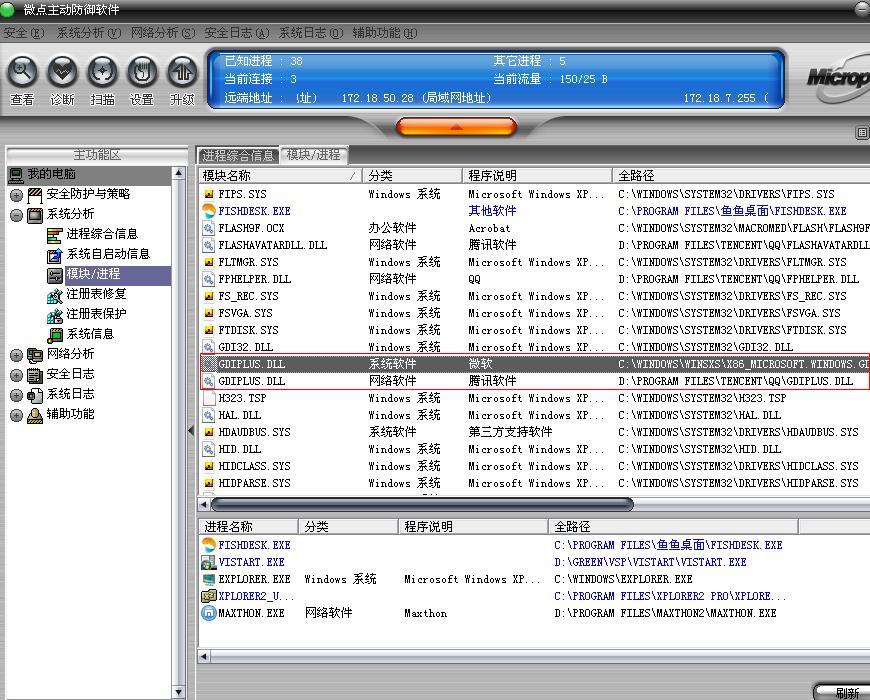
Task: Open the 系统分析(V) menu
Action: click(89, 33)
